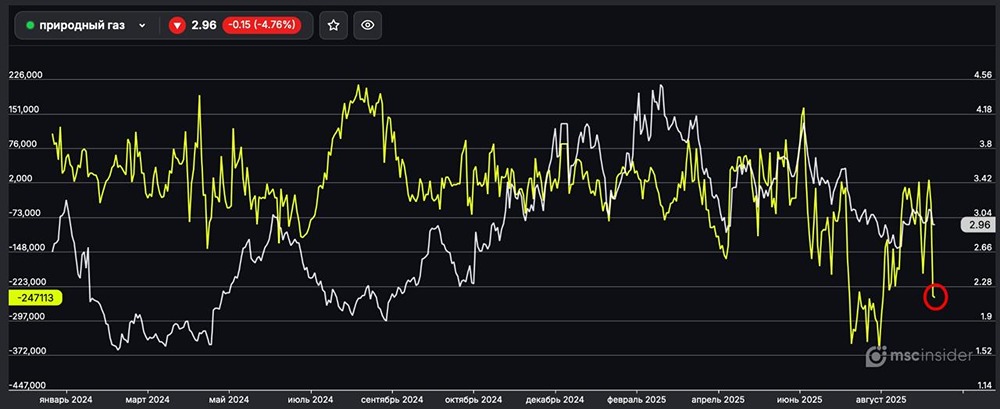
Task: Click the -447,000 left axis label
Action: point(27,385)
